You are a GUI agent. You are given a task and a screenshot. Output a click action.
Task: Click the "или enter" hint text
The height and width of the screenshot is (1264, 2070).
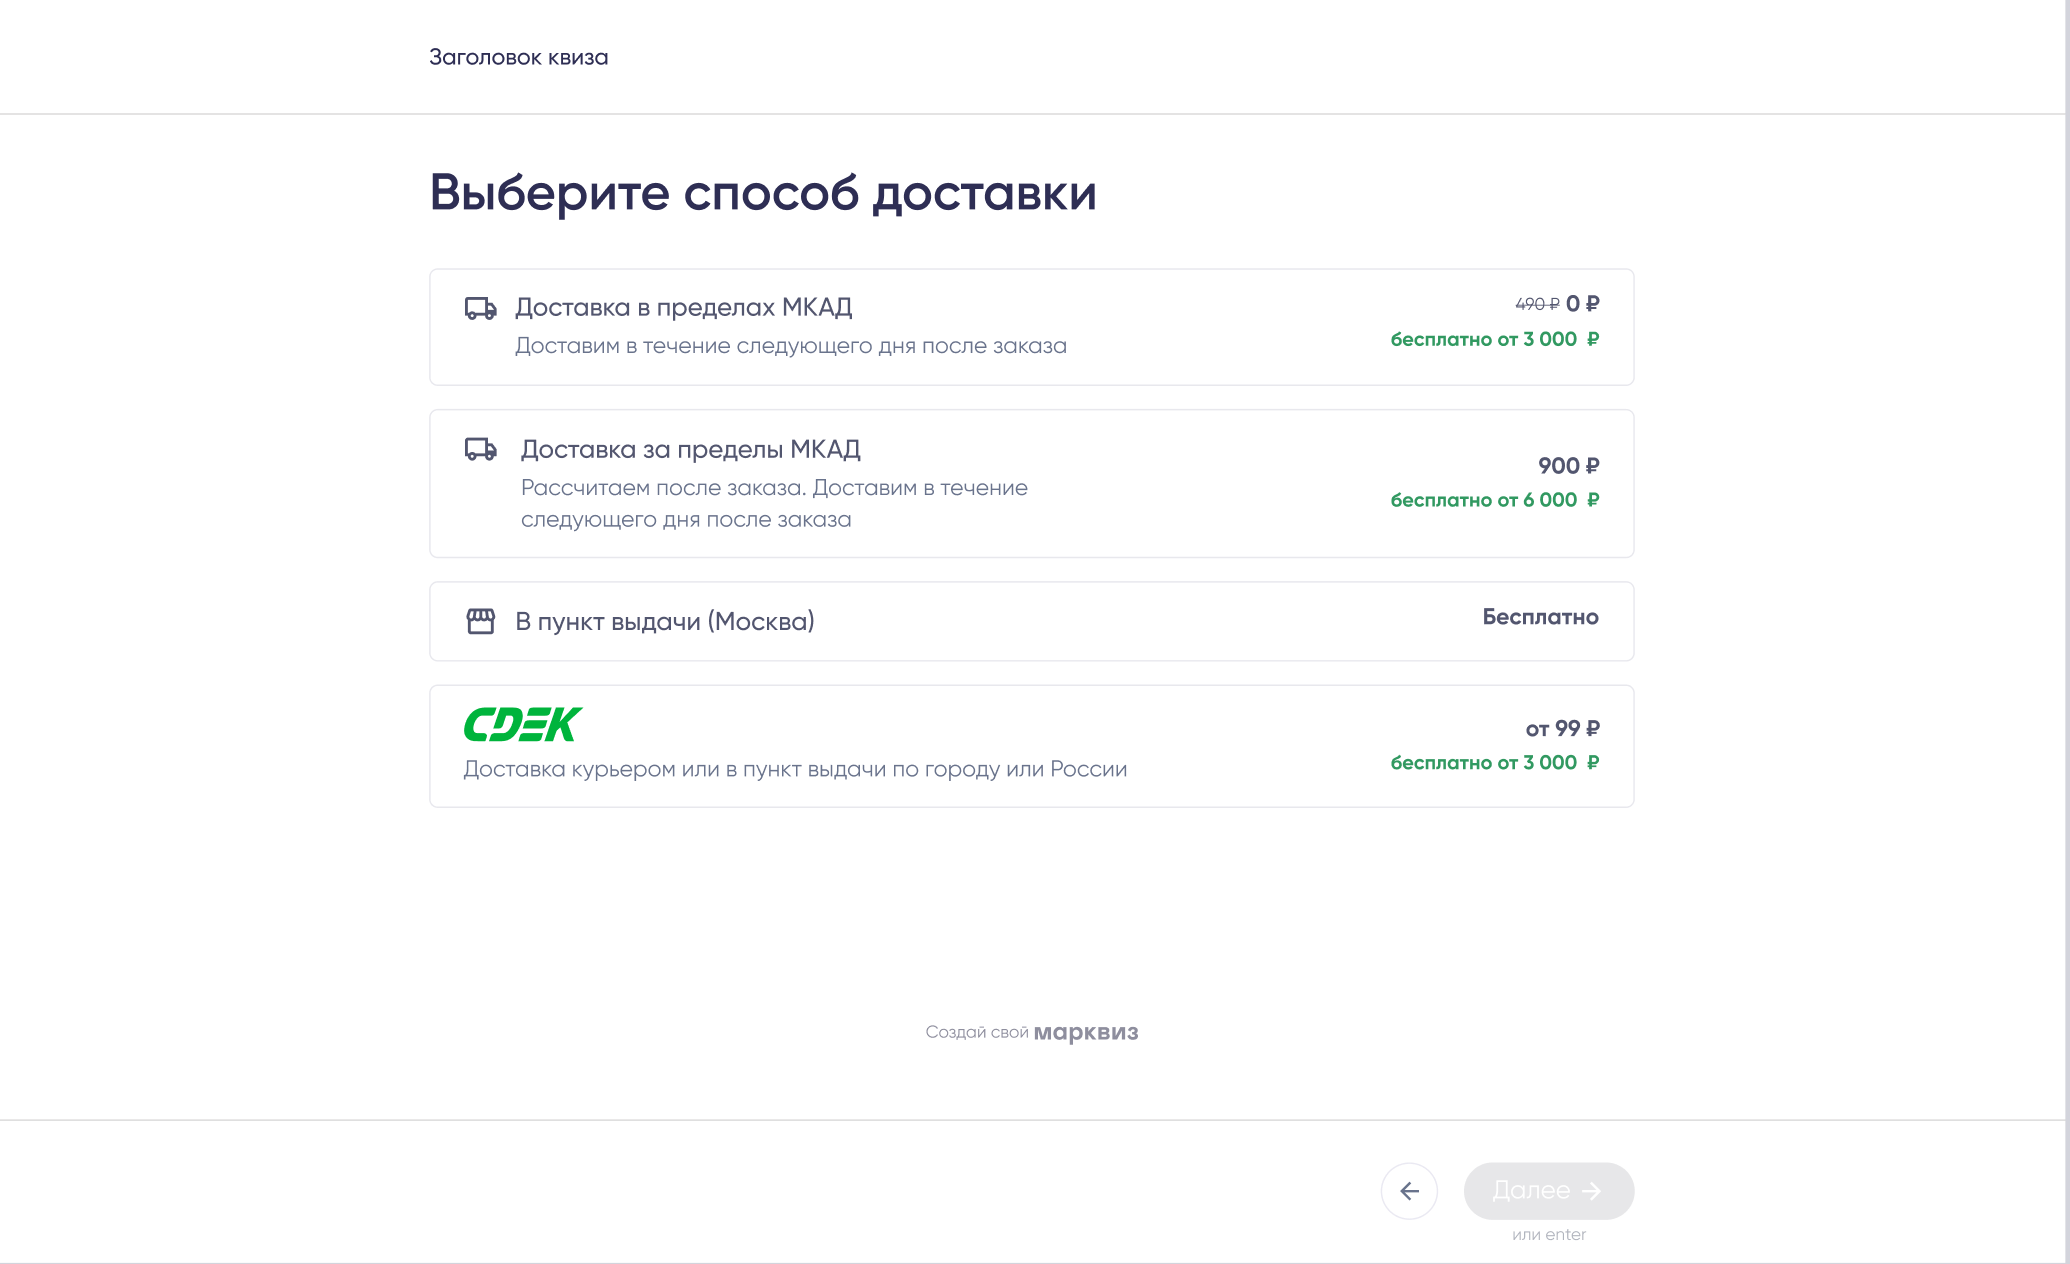[1548, 1235]
